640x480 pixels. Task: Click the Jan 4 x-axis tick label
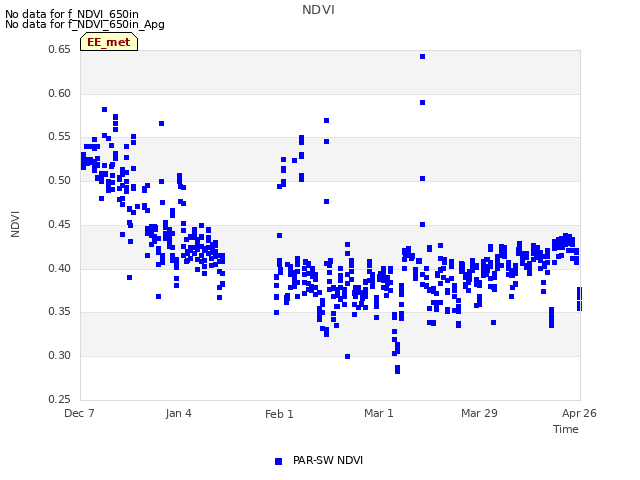point(178,413)
